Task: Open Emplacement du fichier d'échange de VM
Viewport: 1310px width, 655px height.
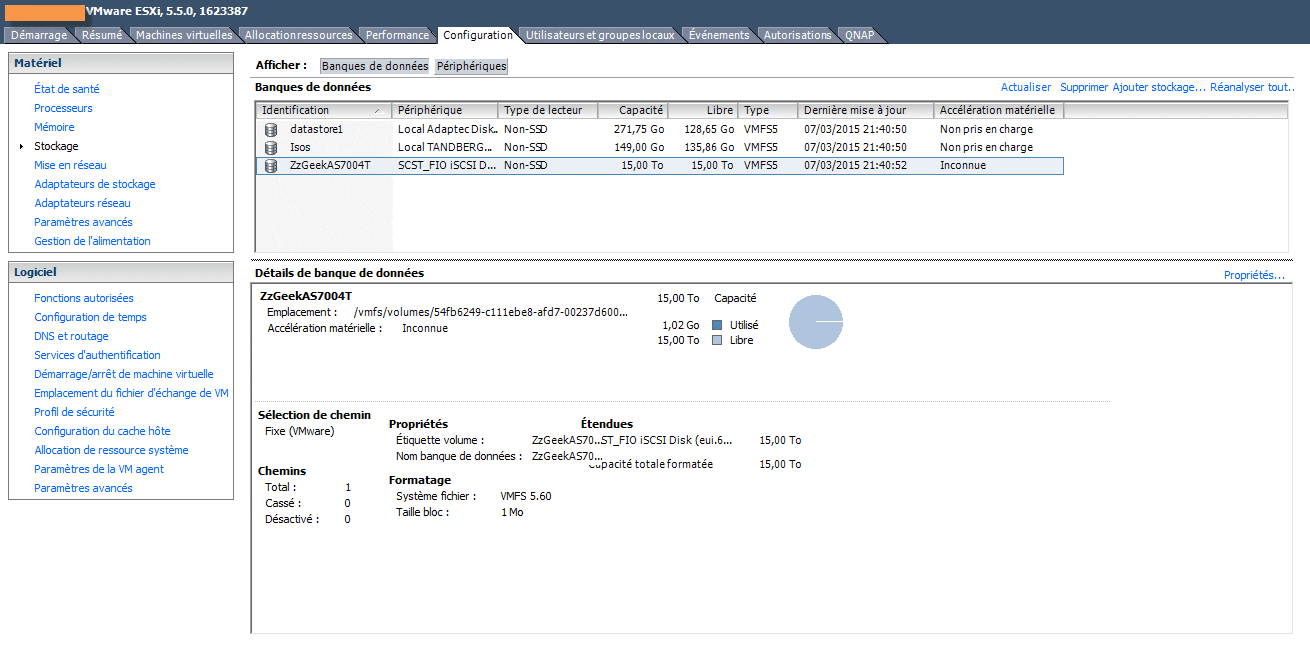Action: coord(131,393)
